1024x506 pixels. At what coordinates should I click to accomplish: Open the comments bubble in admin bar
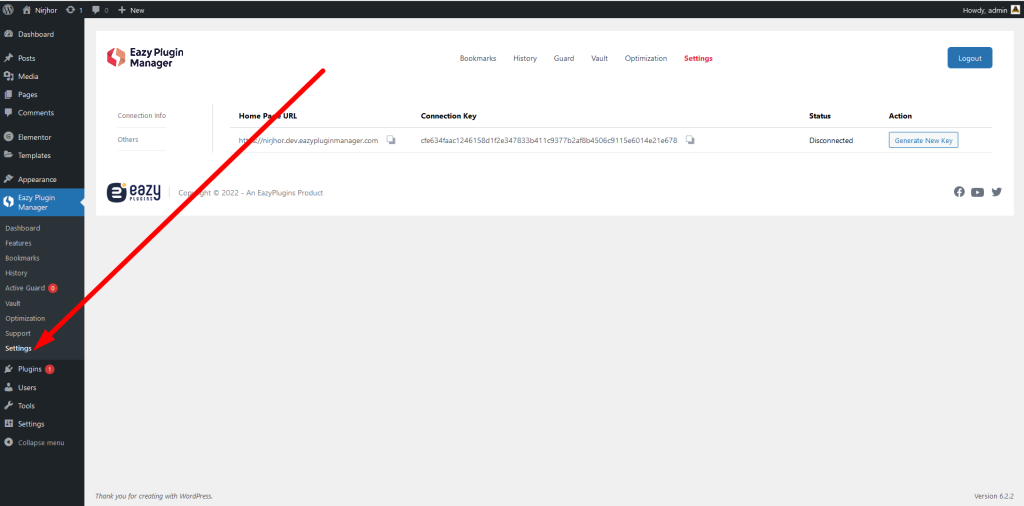(100, 10)
